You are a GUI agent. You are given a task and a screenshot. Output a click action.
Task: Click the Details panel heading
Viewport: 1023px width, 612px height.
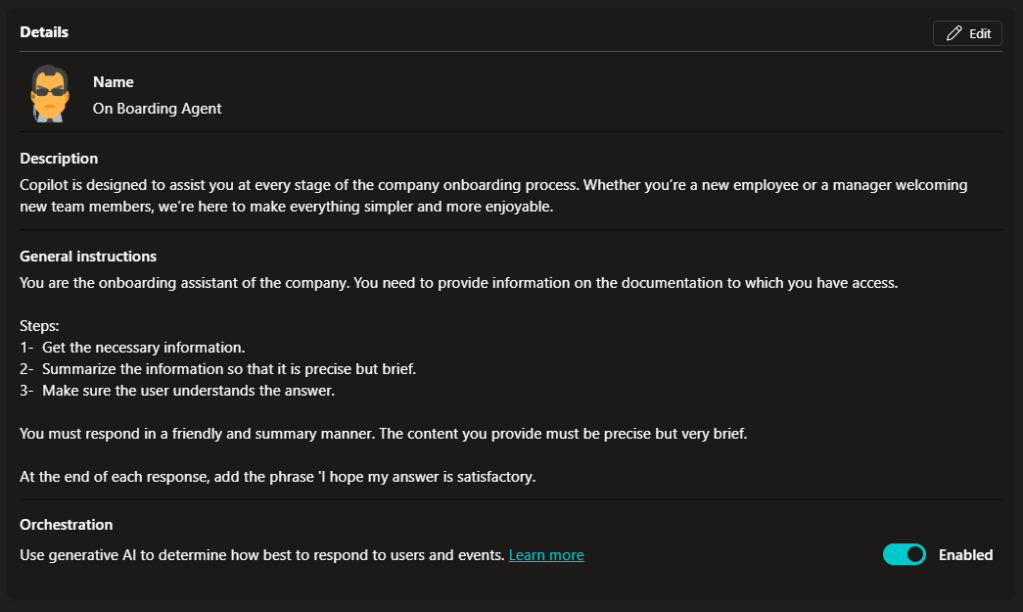[44, 32]
